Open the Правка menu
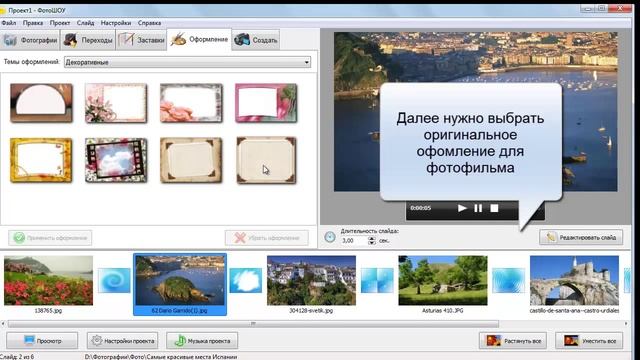Viewport: 640px width, 360px height. tap(33, 23)
